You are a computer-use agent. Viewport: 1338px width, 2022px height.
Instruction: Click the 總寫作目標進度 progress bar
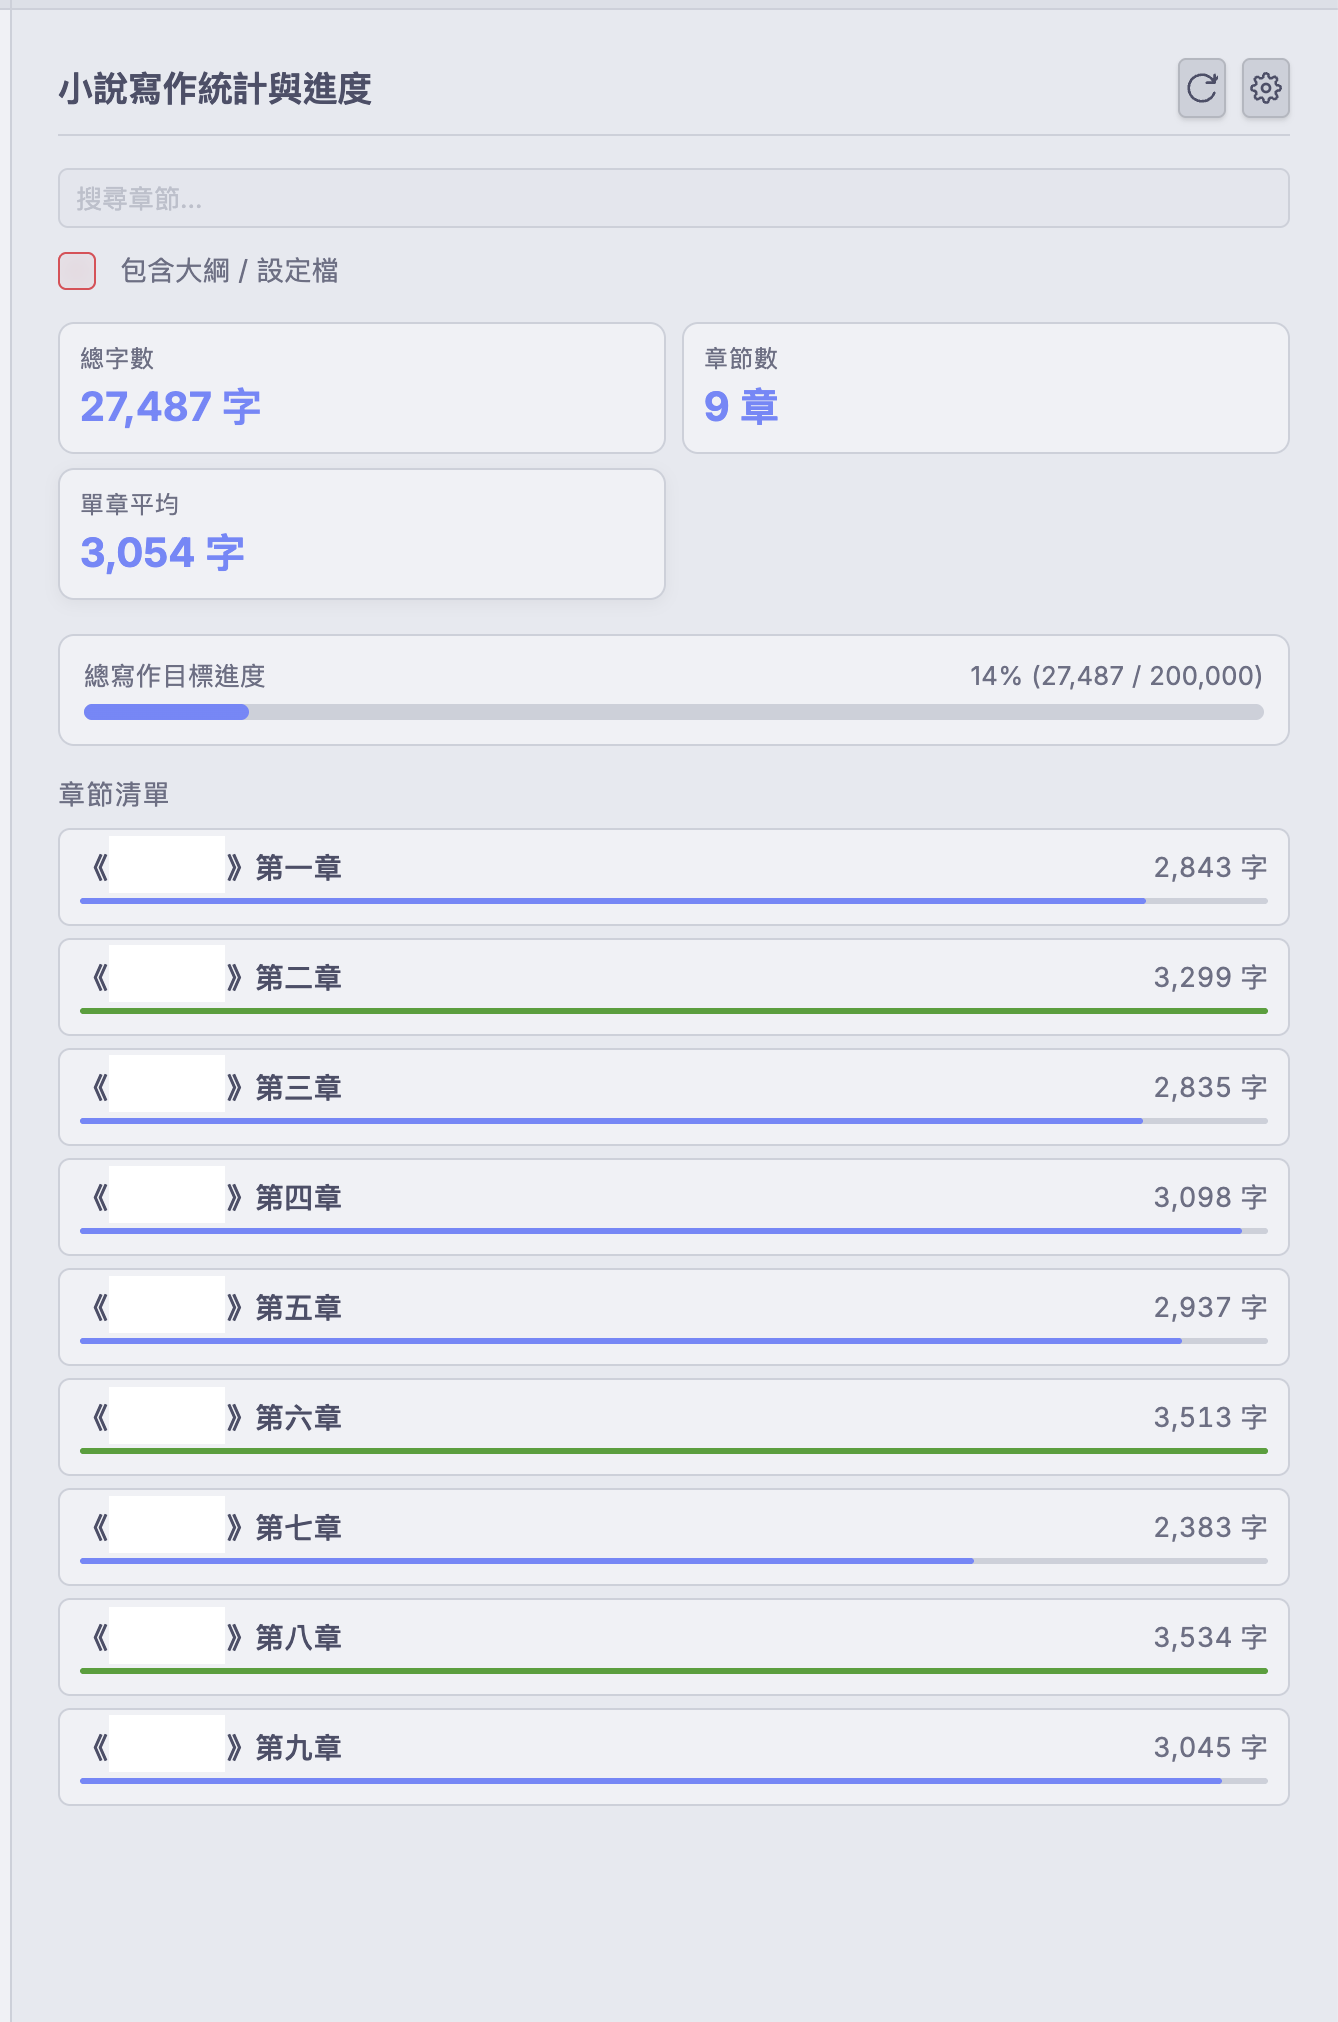(x=673, y=712)
